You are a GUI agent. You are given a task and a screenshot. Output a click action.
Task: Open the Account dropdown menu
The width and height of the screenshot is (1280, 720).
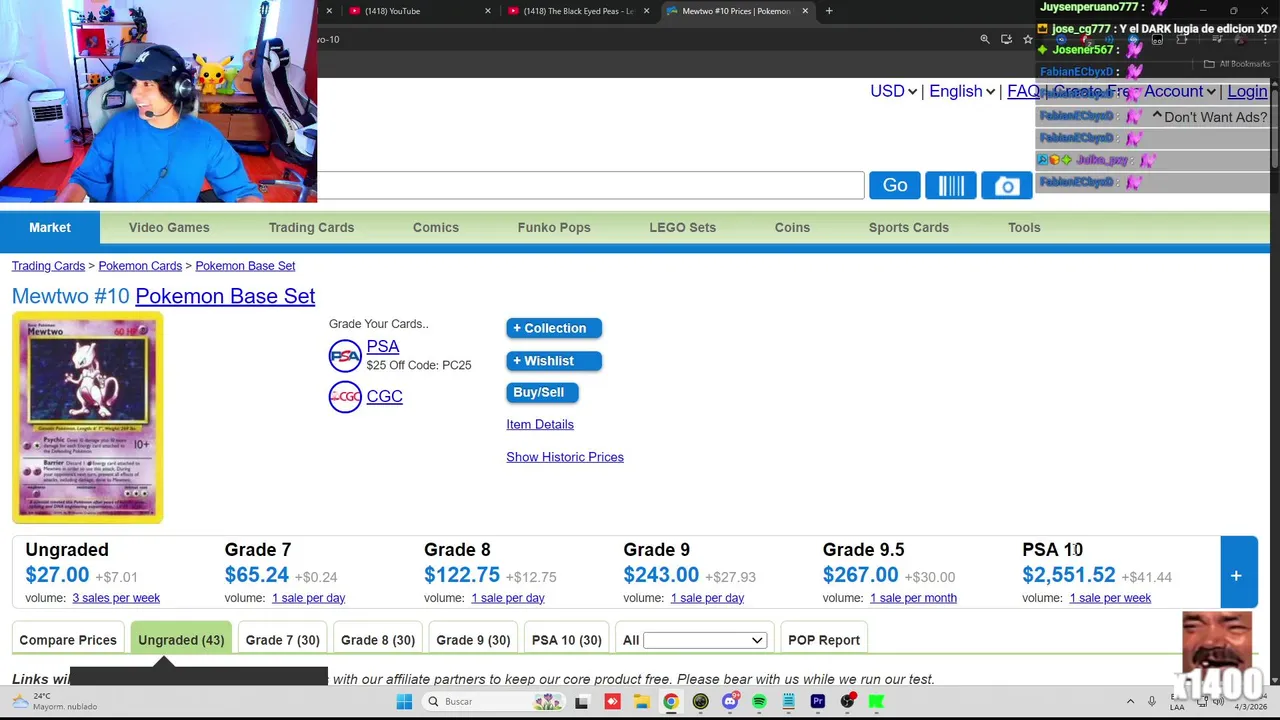click(x=1180, y=91)
